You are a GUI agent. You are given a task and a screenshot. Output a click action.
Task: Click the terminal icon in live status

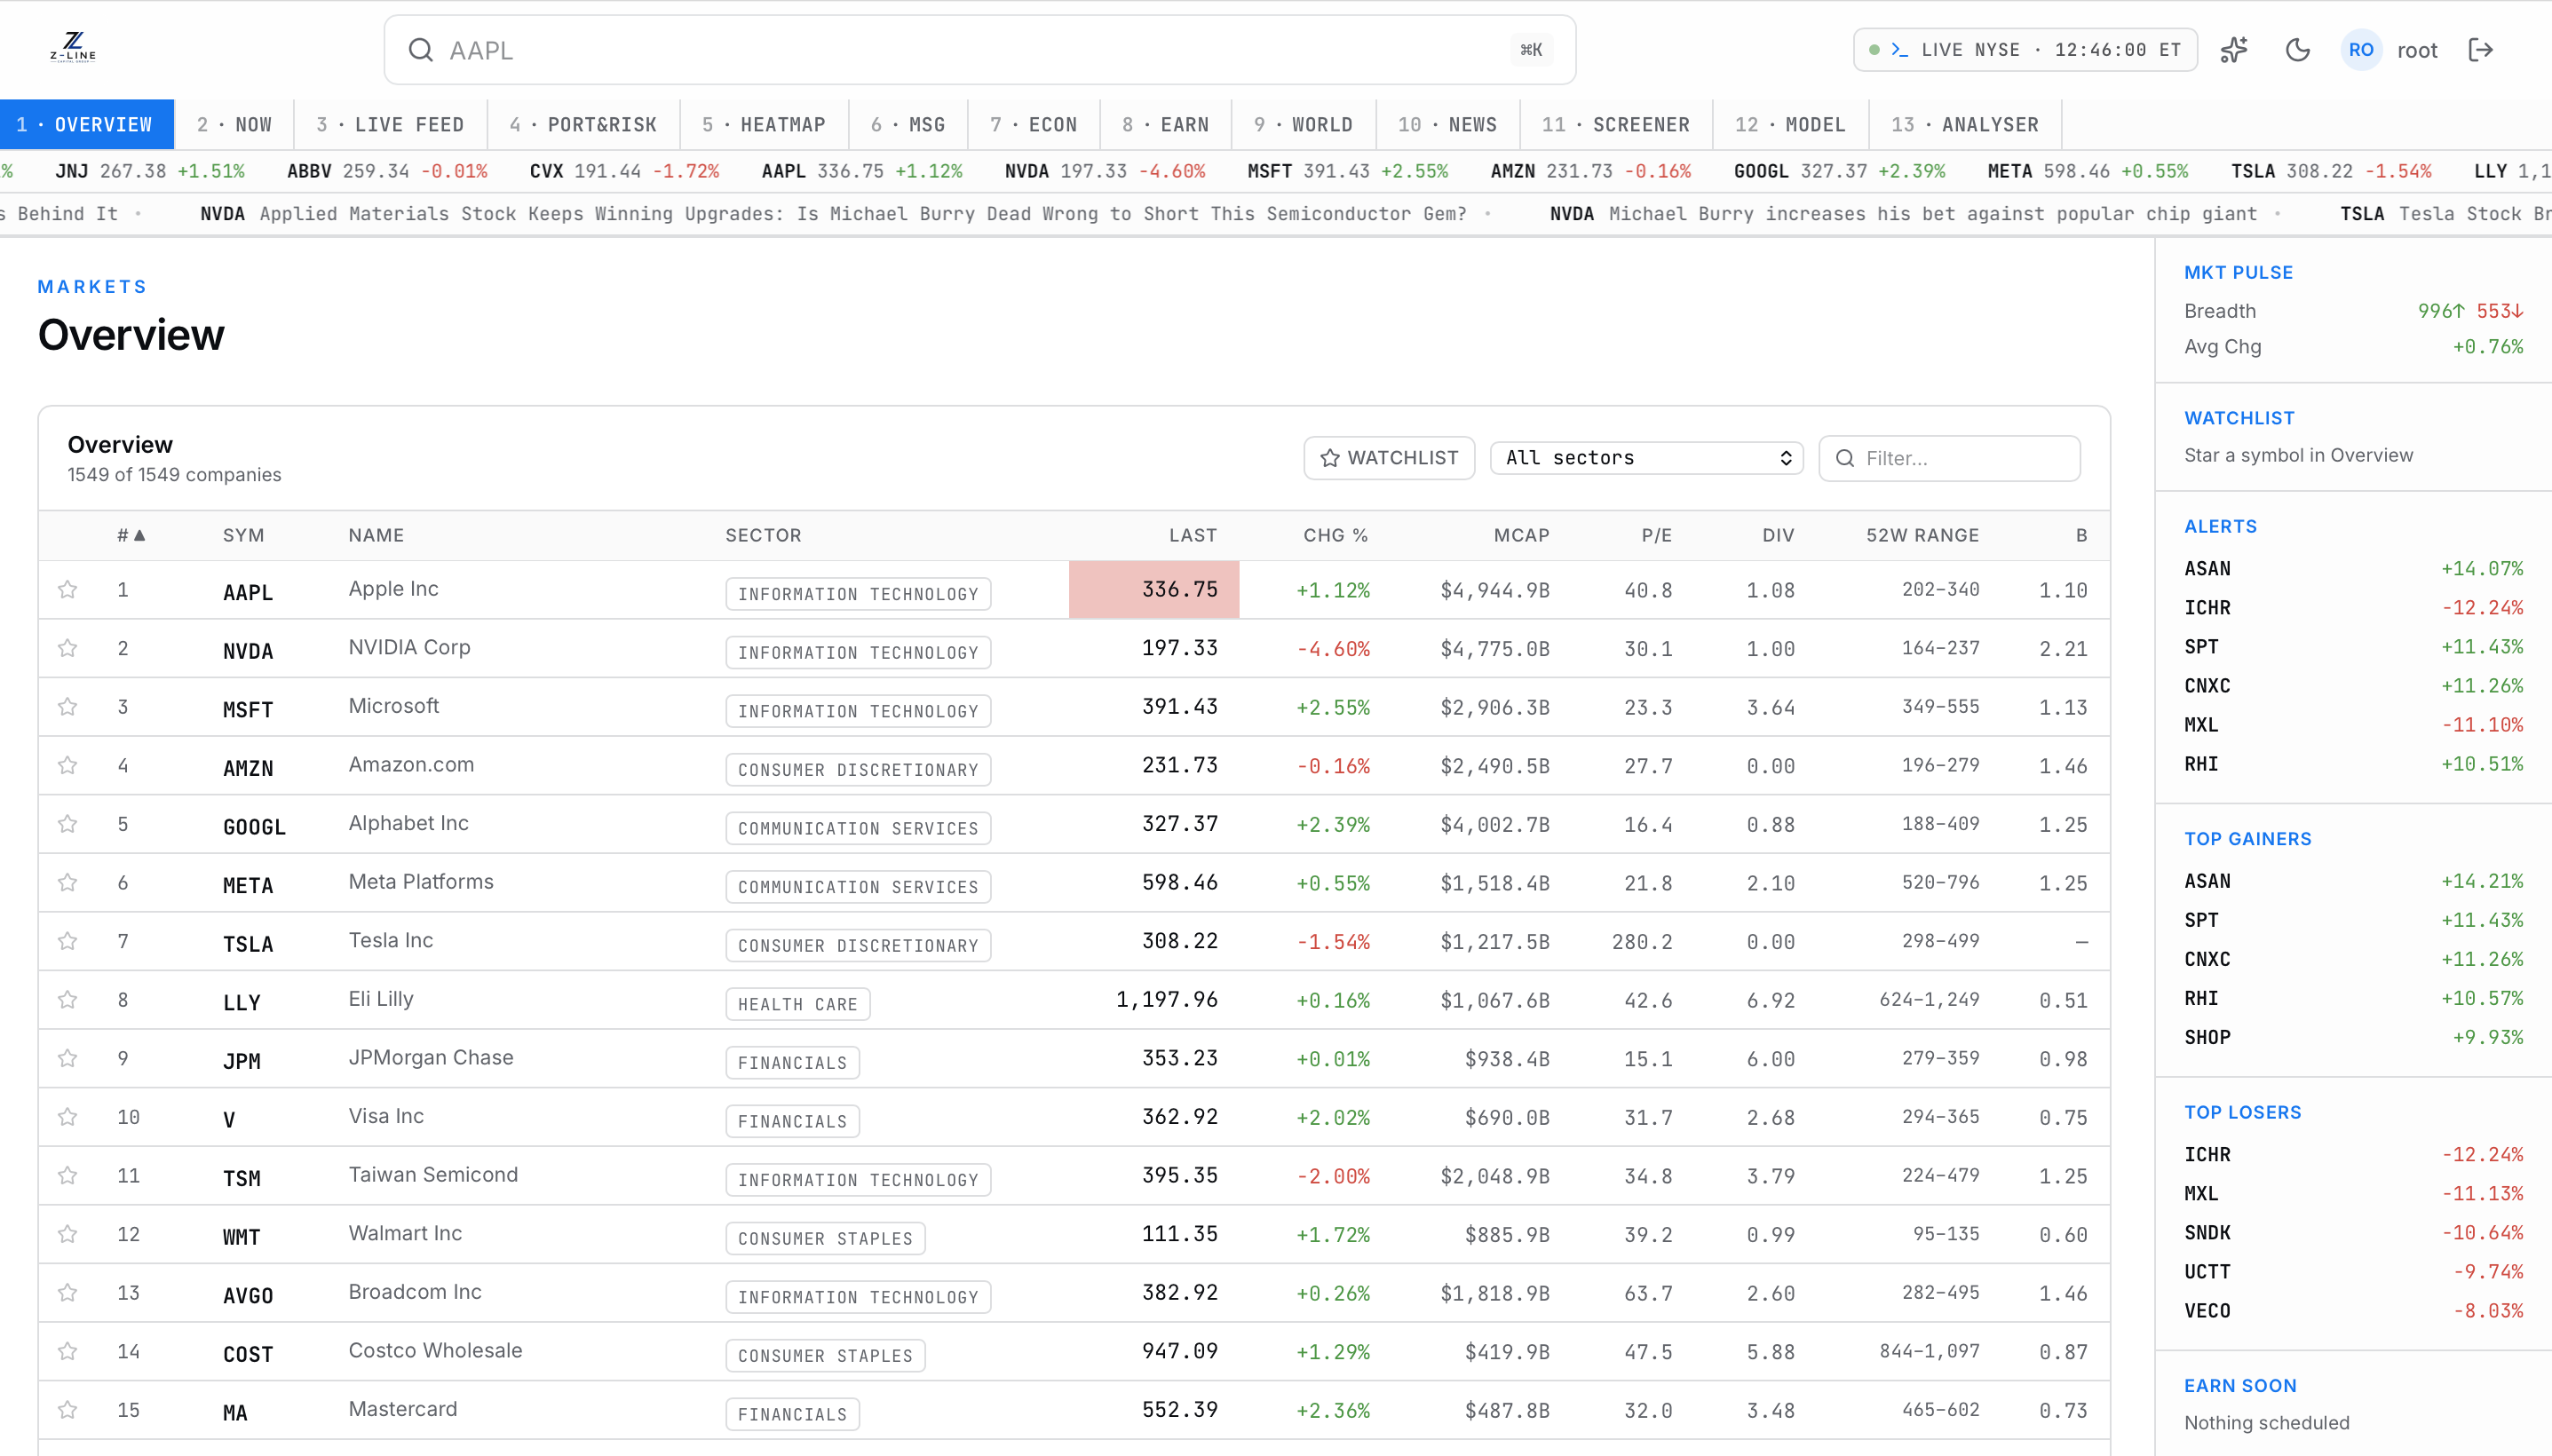click(x=1900, y=50)
